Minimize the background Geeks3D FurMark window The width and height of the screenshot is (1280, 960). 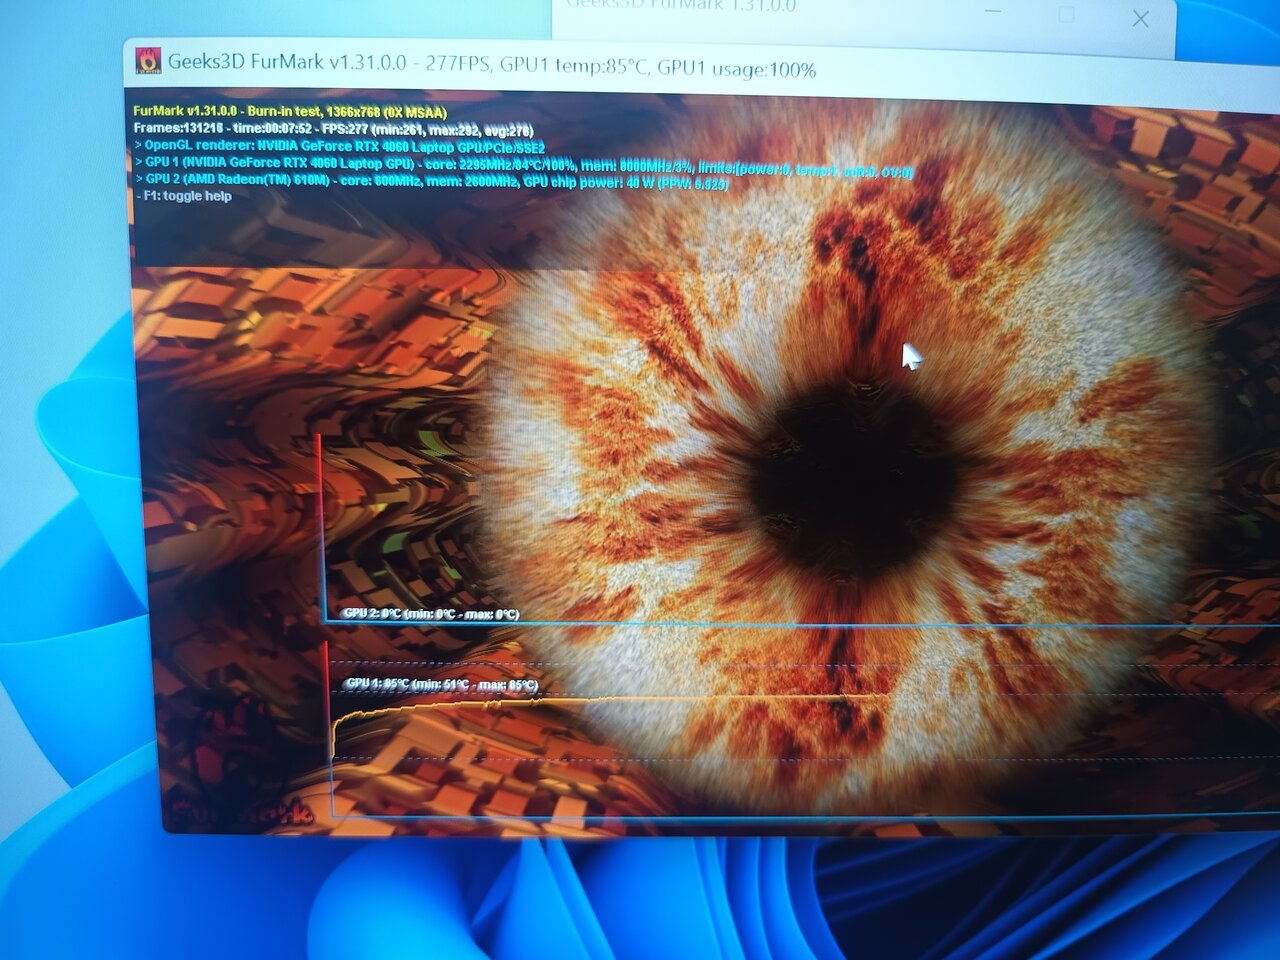pyautogui.click(x=992, y=11)
